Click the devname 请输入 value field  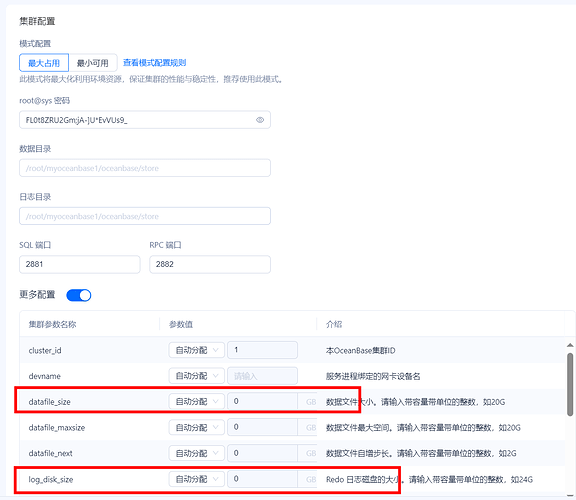pyautogui.click(x=262, y=376)
